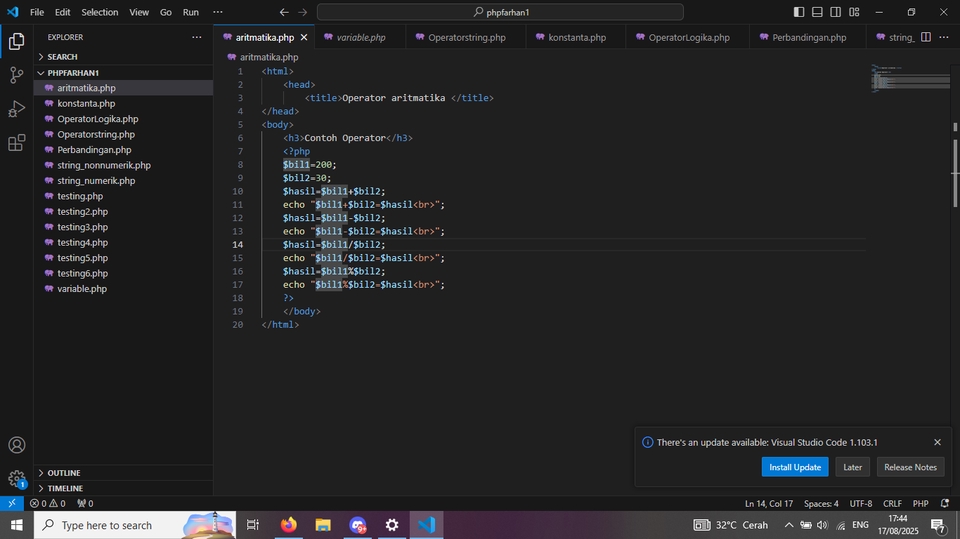Click the editor minimap preview
The width and height of the screenshot is (960, 539).
click(x=909, y=80)
